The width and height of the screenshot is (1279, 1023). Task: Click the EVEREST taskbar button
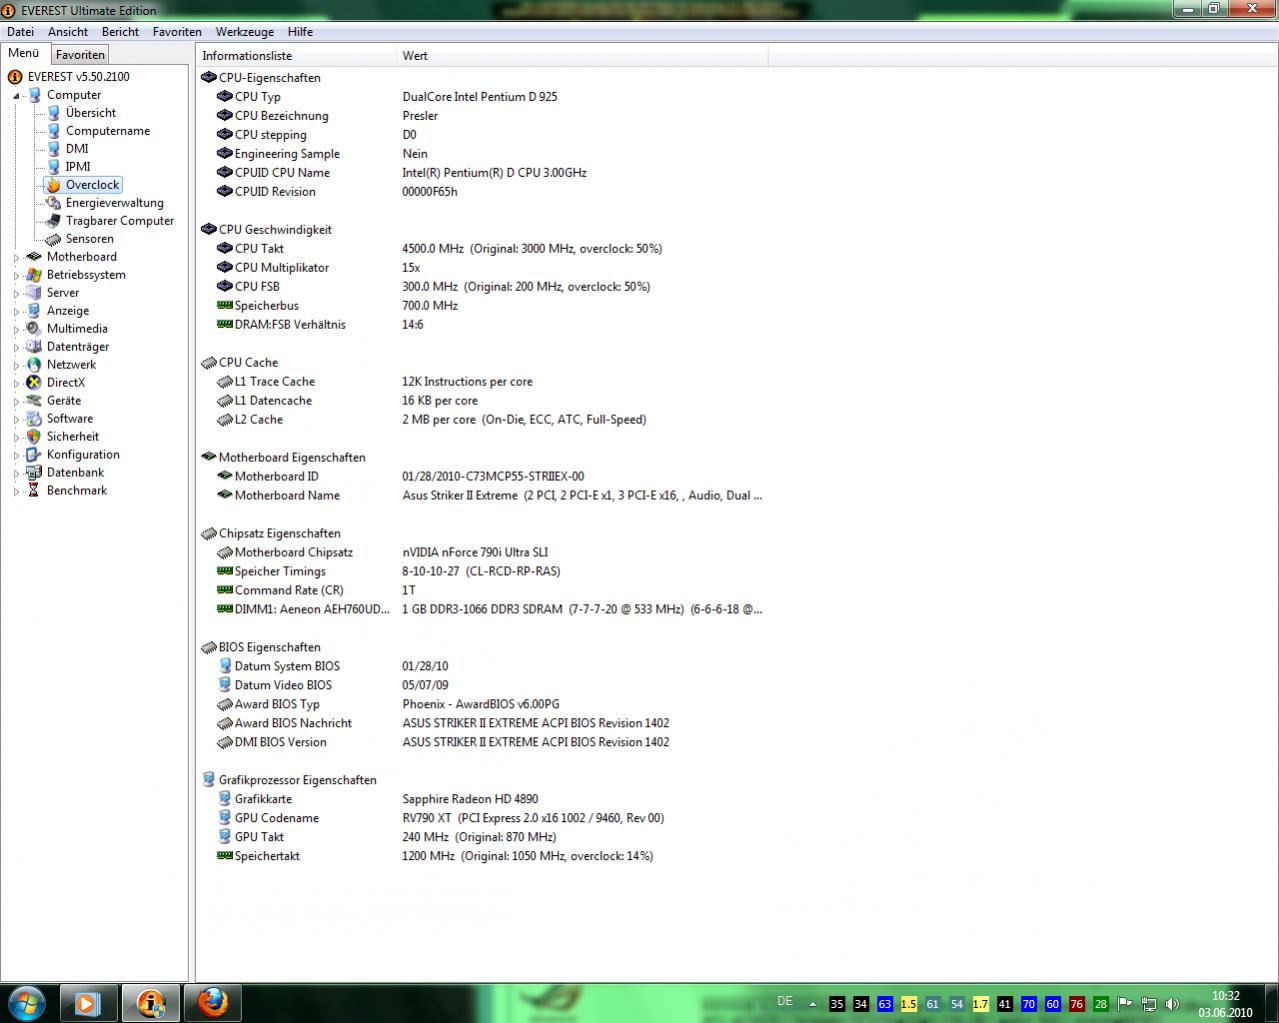(150, 1003)
